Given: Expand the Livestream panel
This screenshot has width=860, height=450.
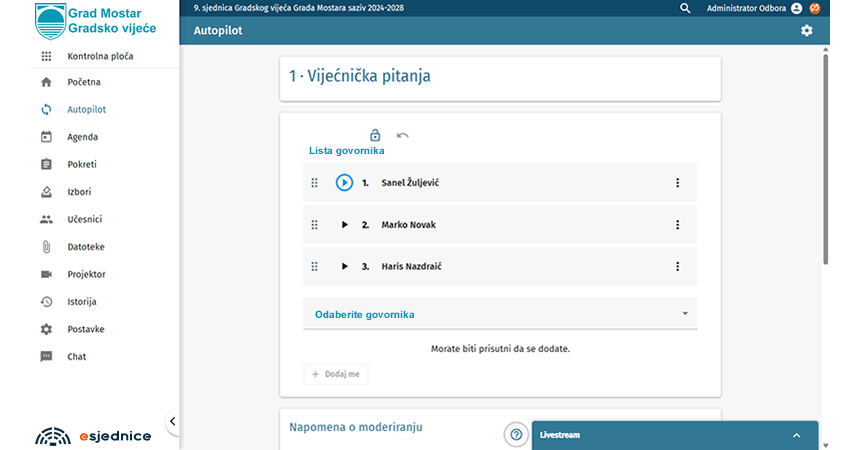Looking at the screenshot, I should tap(796, 436).
